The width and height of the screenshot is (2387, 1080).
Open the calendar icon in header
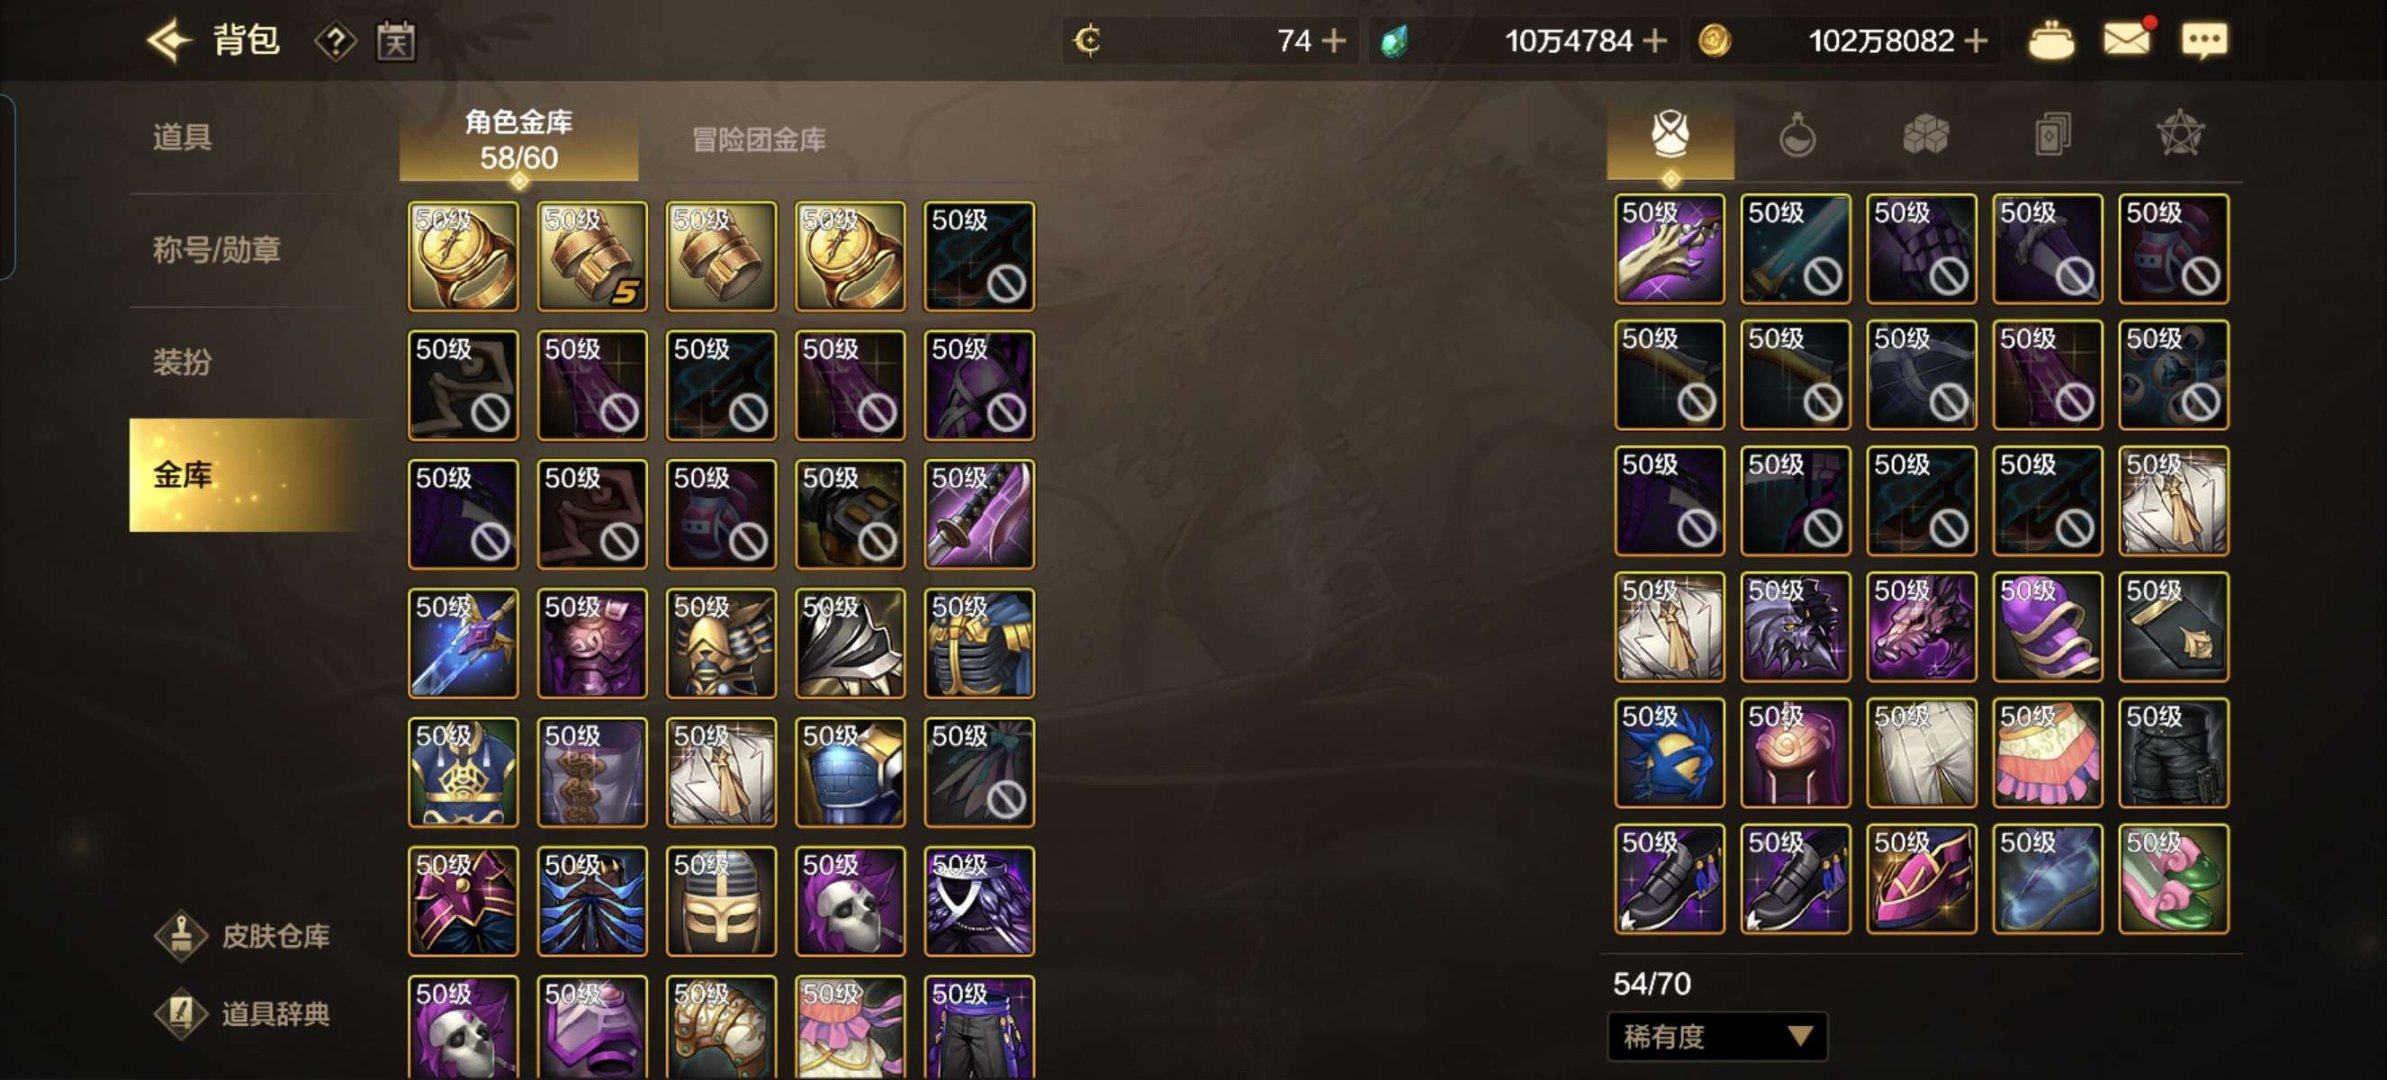(395, 42)
